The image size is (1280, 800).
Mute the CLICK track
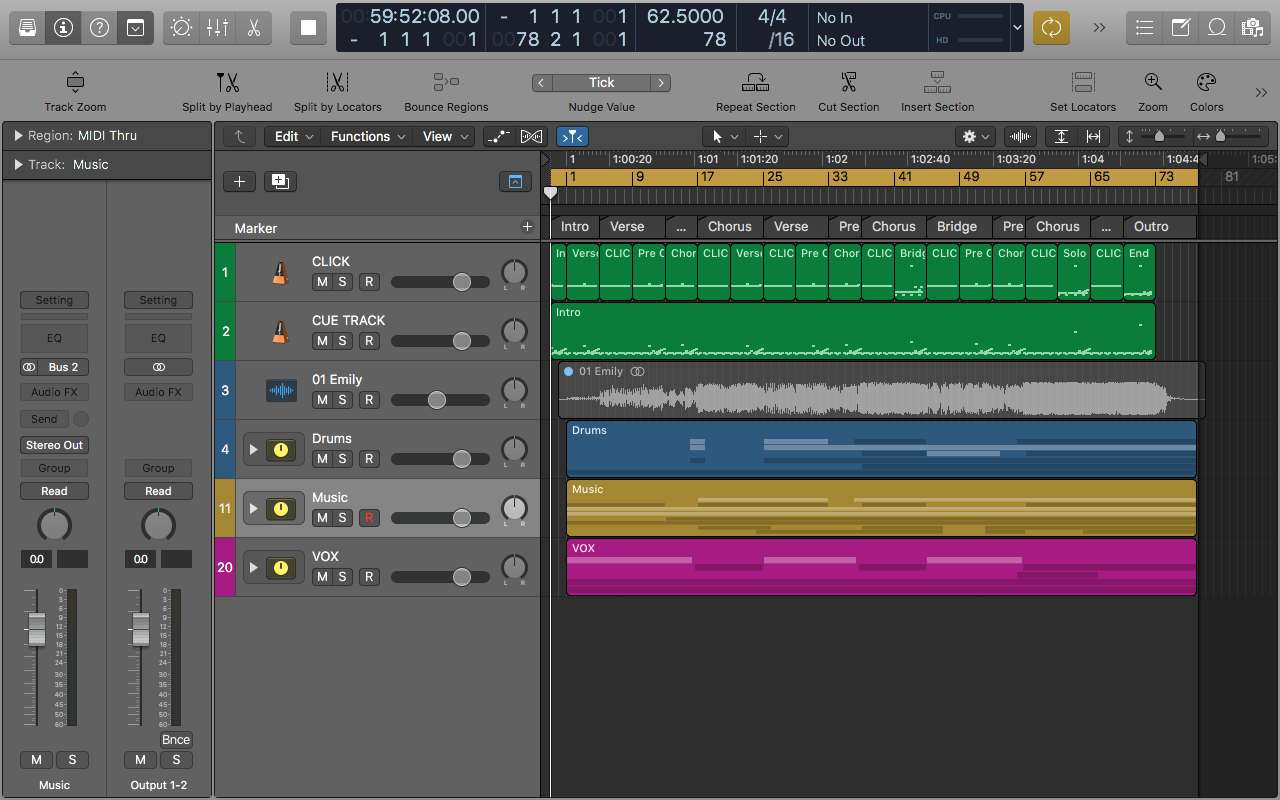pyautogui.click(x=322, y=282)
